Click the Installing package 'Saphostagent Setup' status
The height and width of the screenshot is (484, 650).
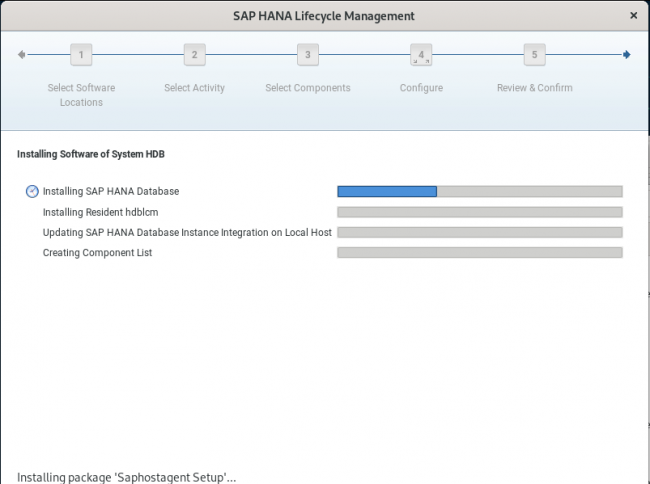point(126,477)
